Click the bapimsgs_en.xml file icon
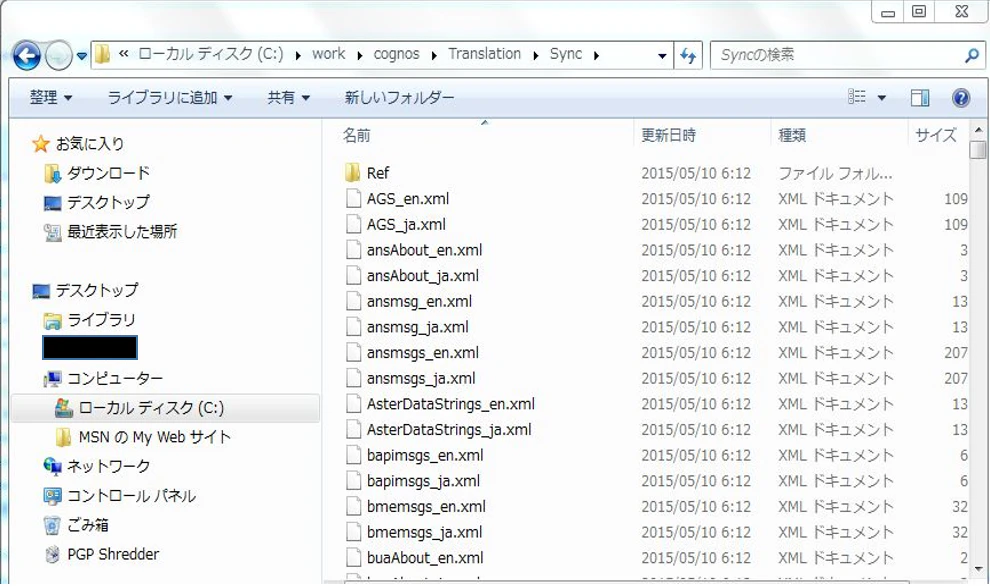The width and height of the screenshot is (990, 587). (353, 455)
